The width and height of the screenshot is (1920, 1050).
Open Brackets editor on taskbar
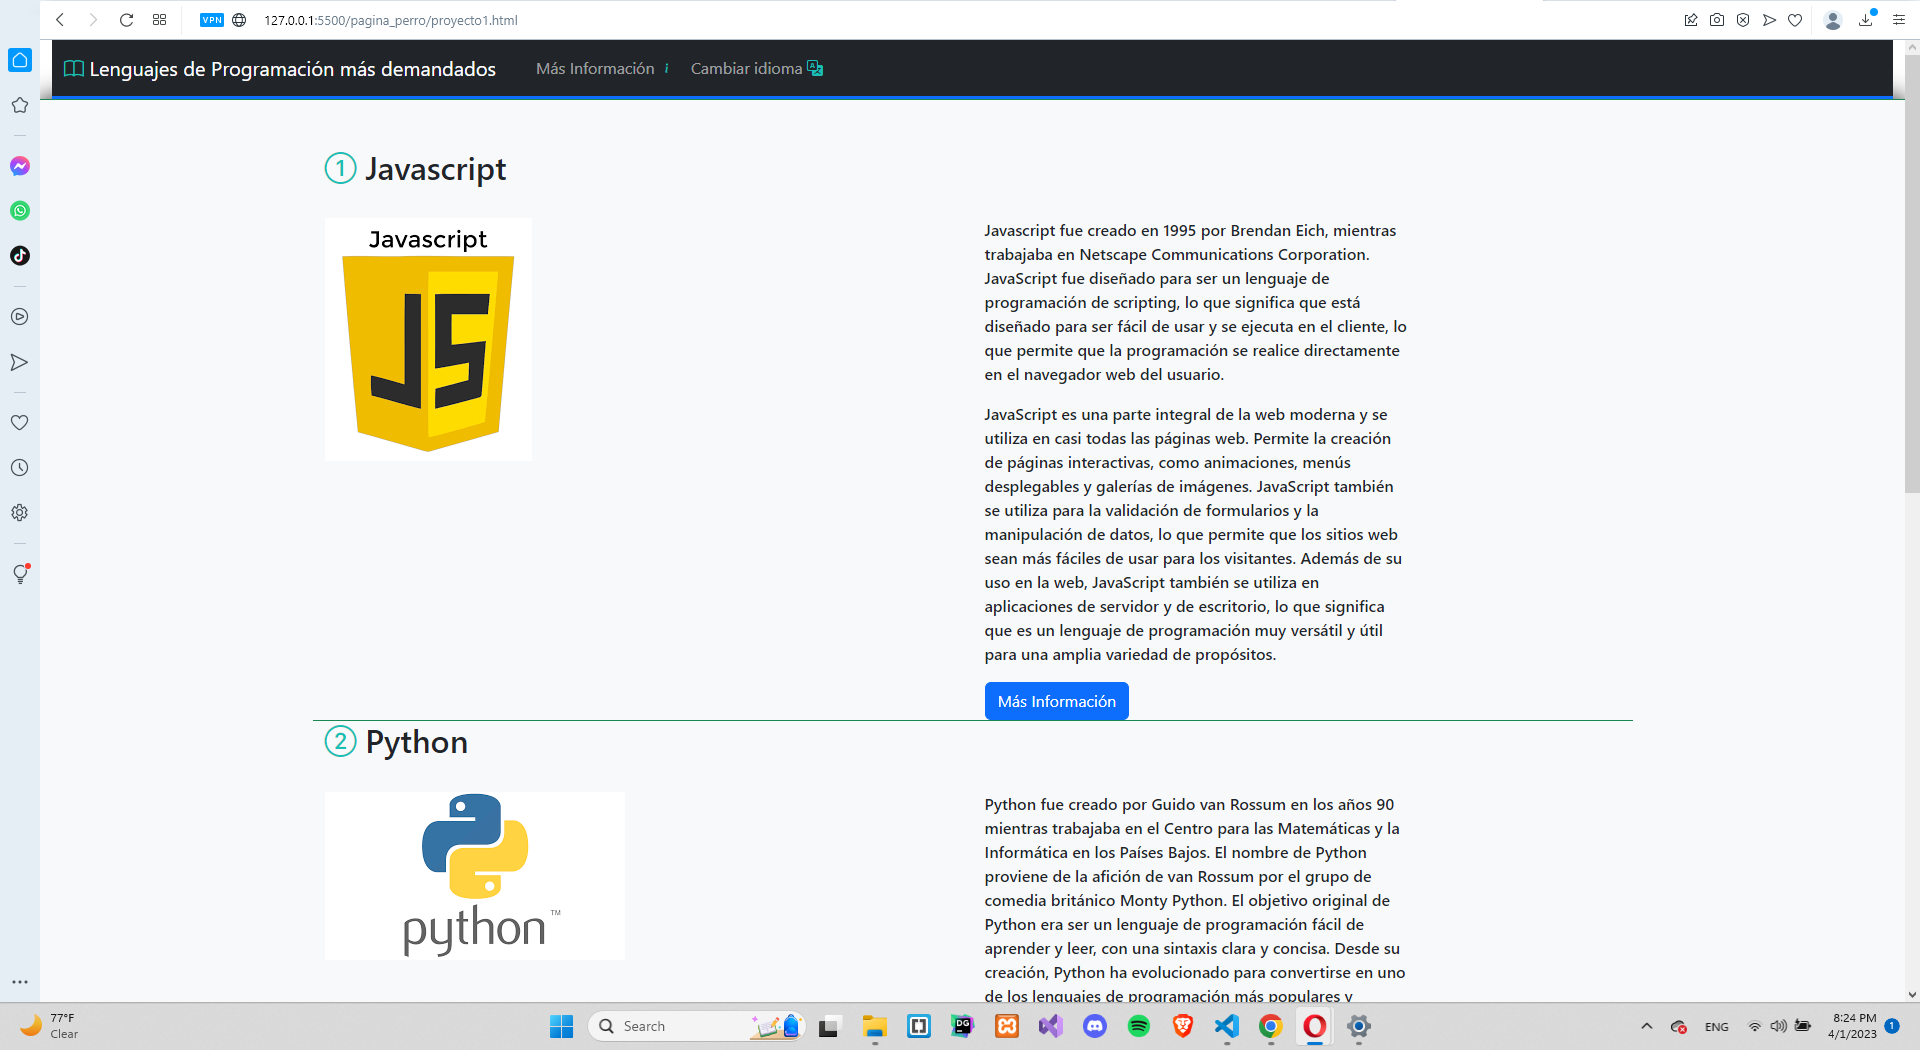(919, 1026)
